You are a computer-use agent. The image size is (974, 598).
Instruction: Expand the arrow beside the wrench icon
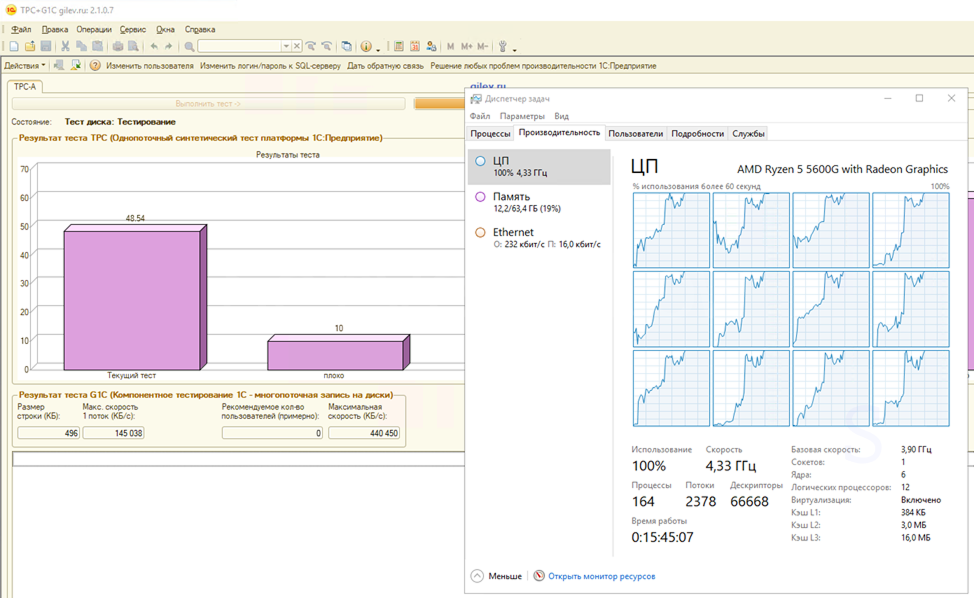point(514,48)
